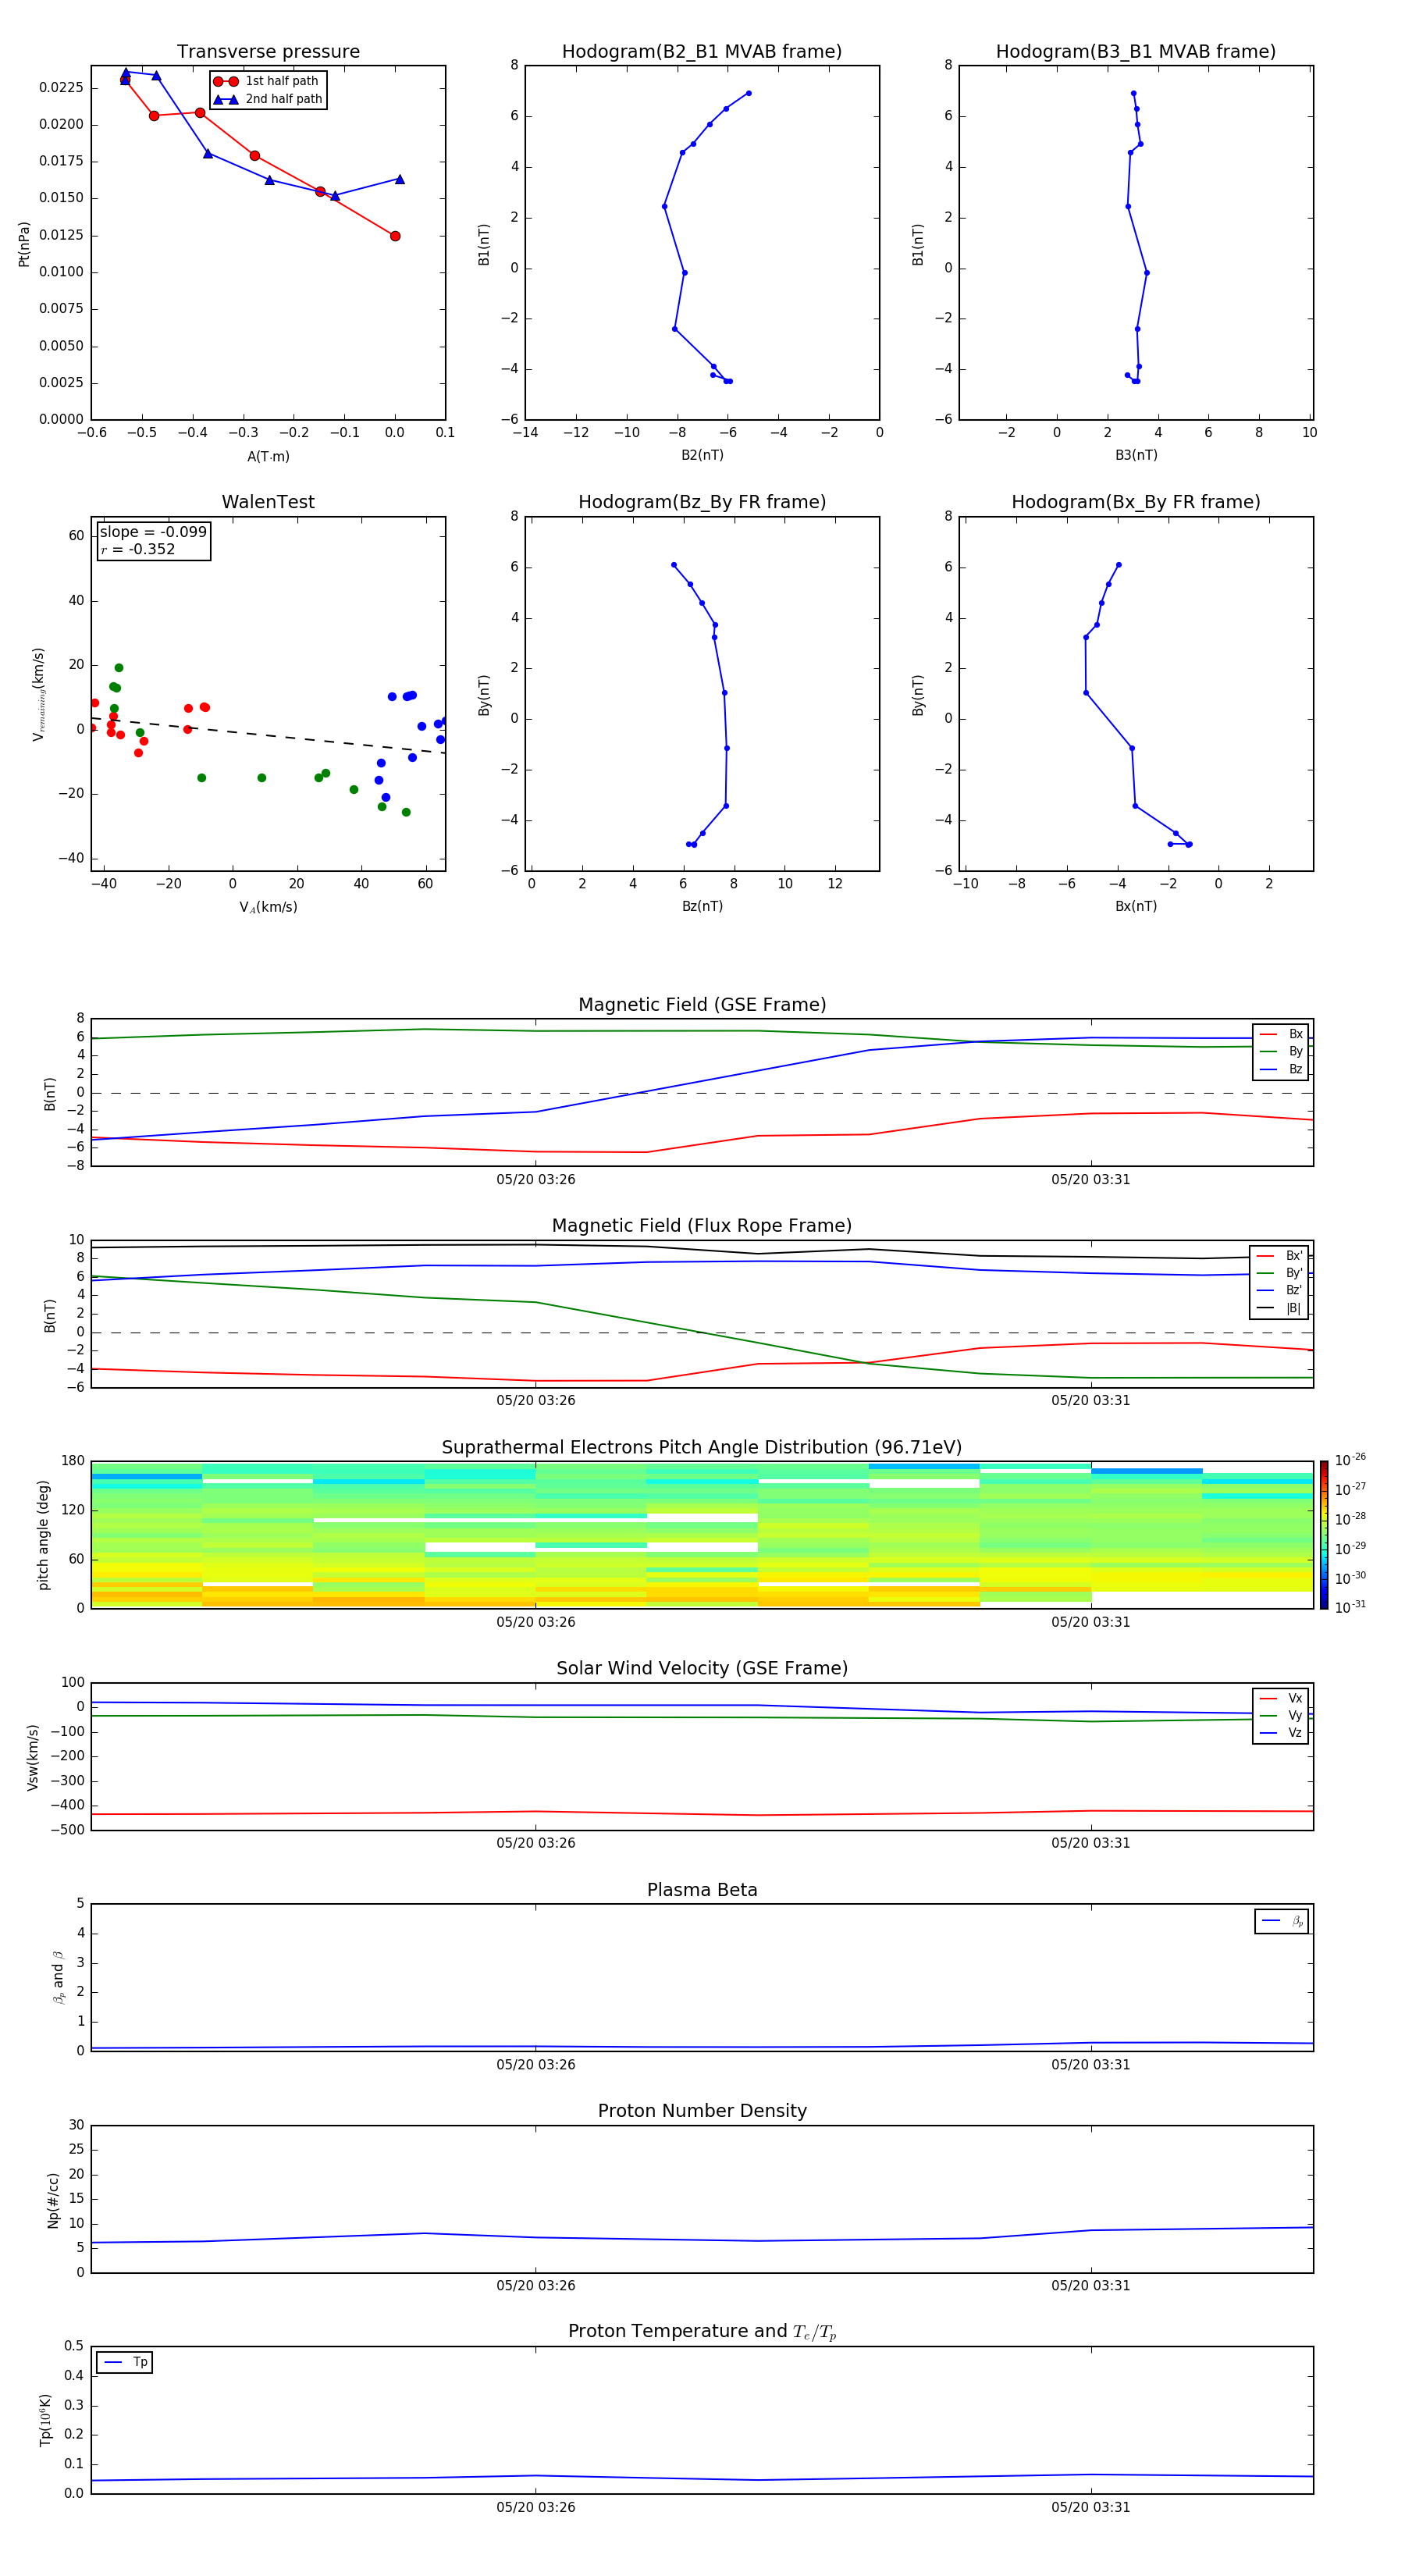Click the 'By' entry in GSE legend
This screenshot has height=2576, width=1405.
pyautogui.click(x=1281, y=1051)
